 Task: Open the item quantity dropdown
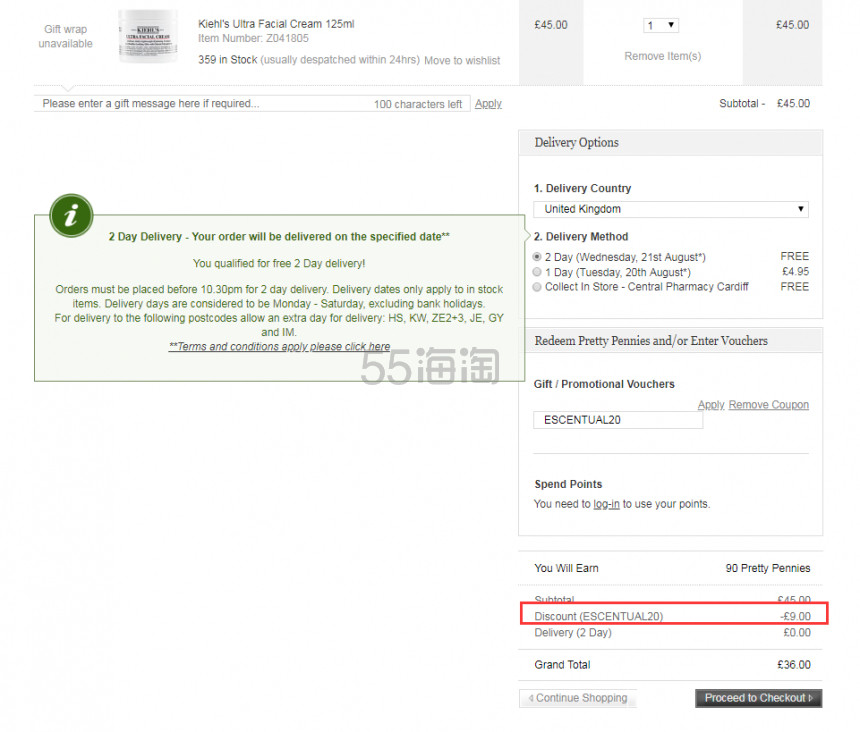click(x=661, y=25)
